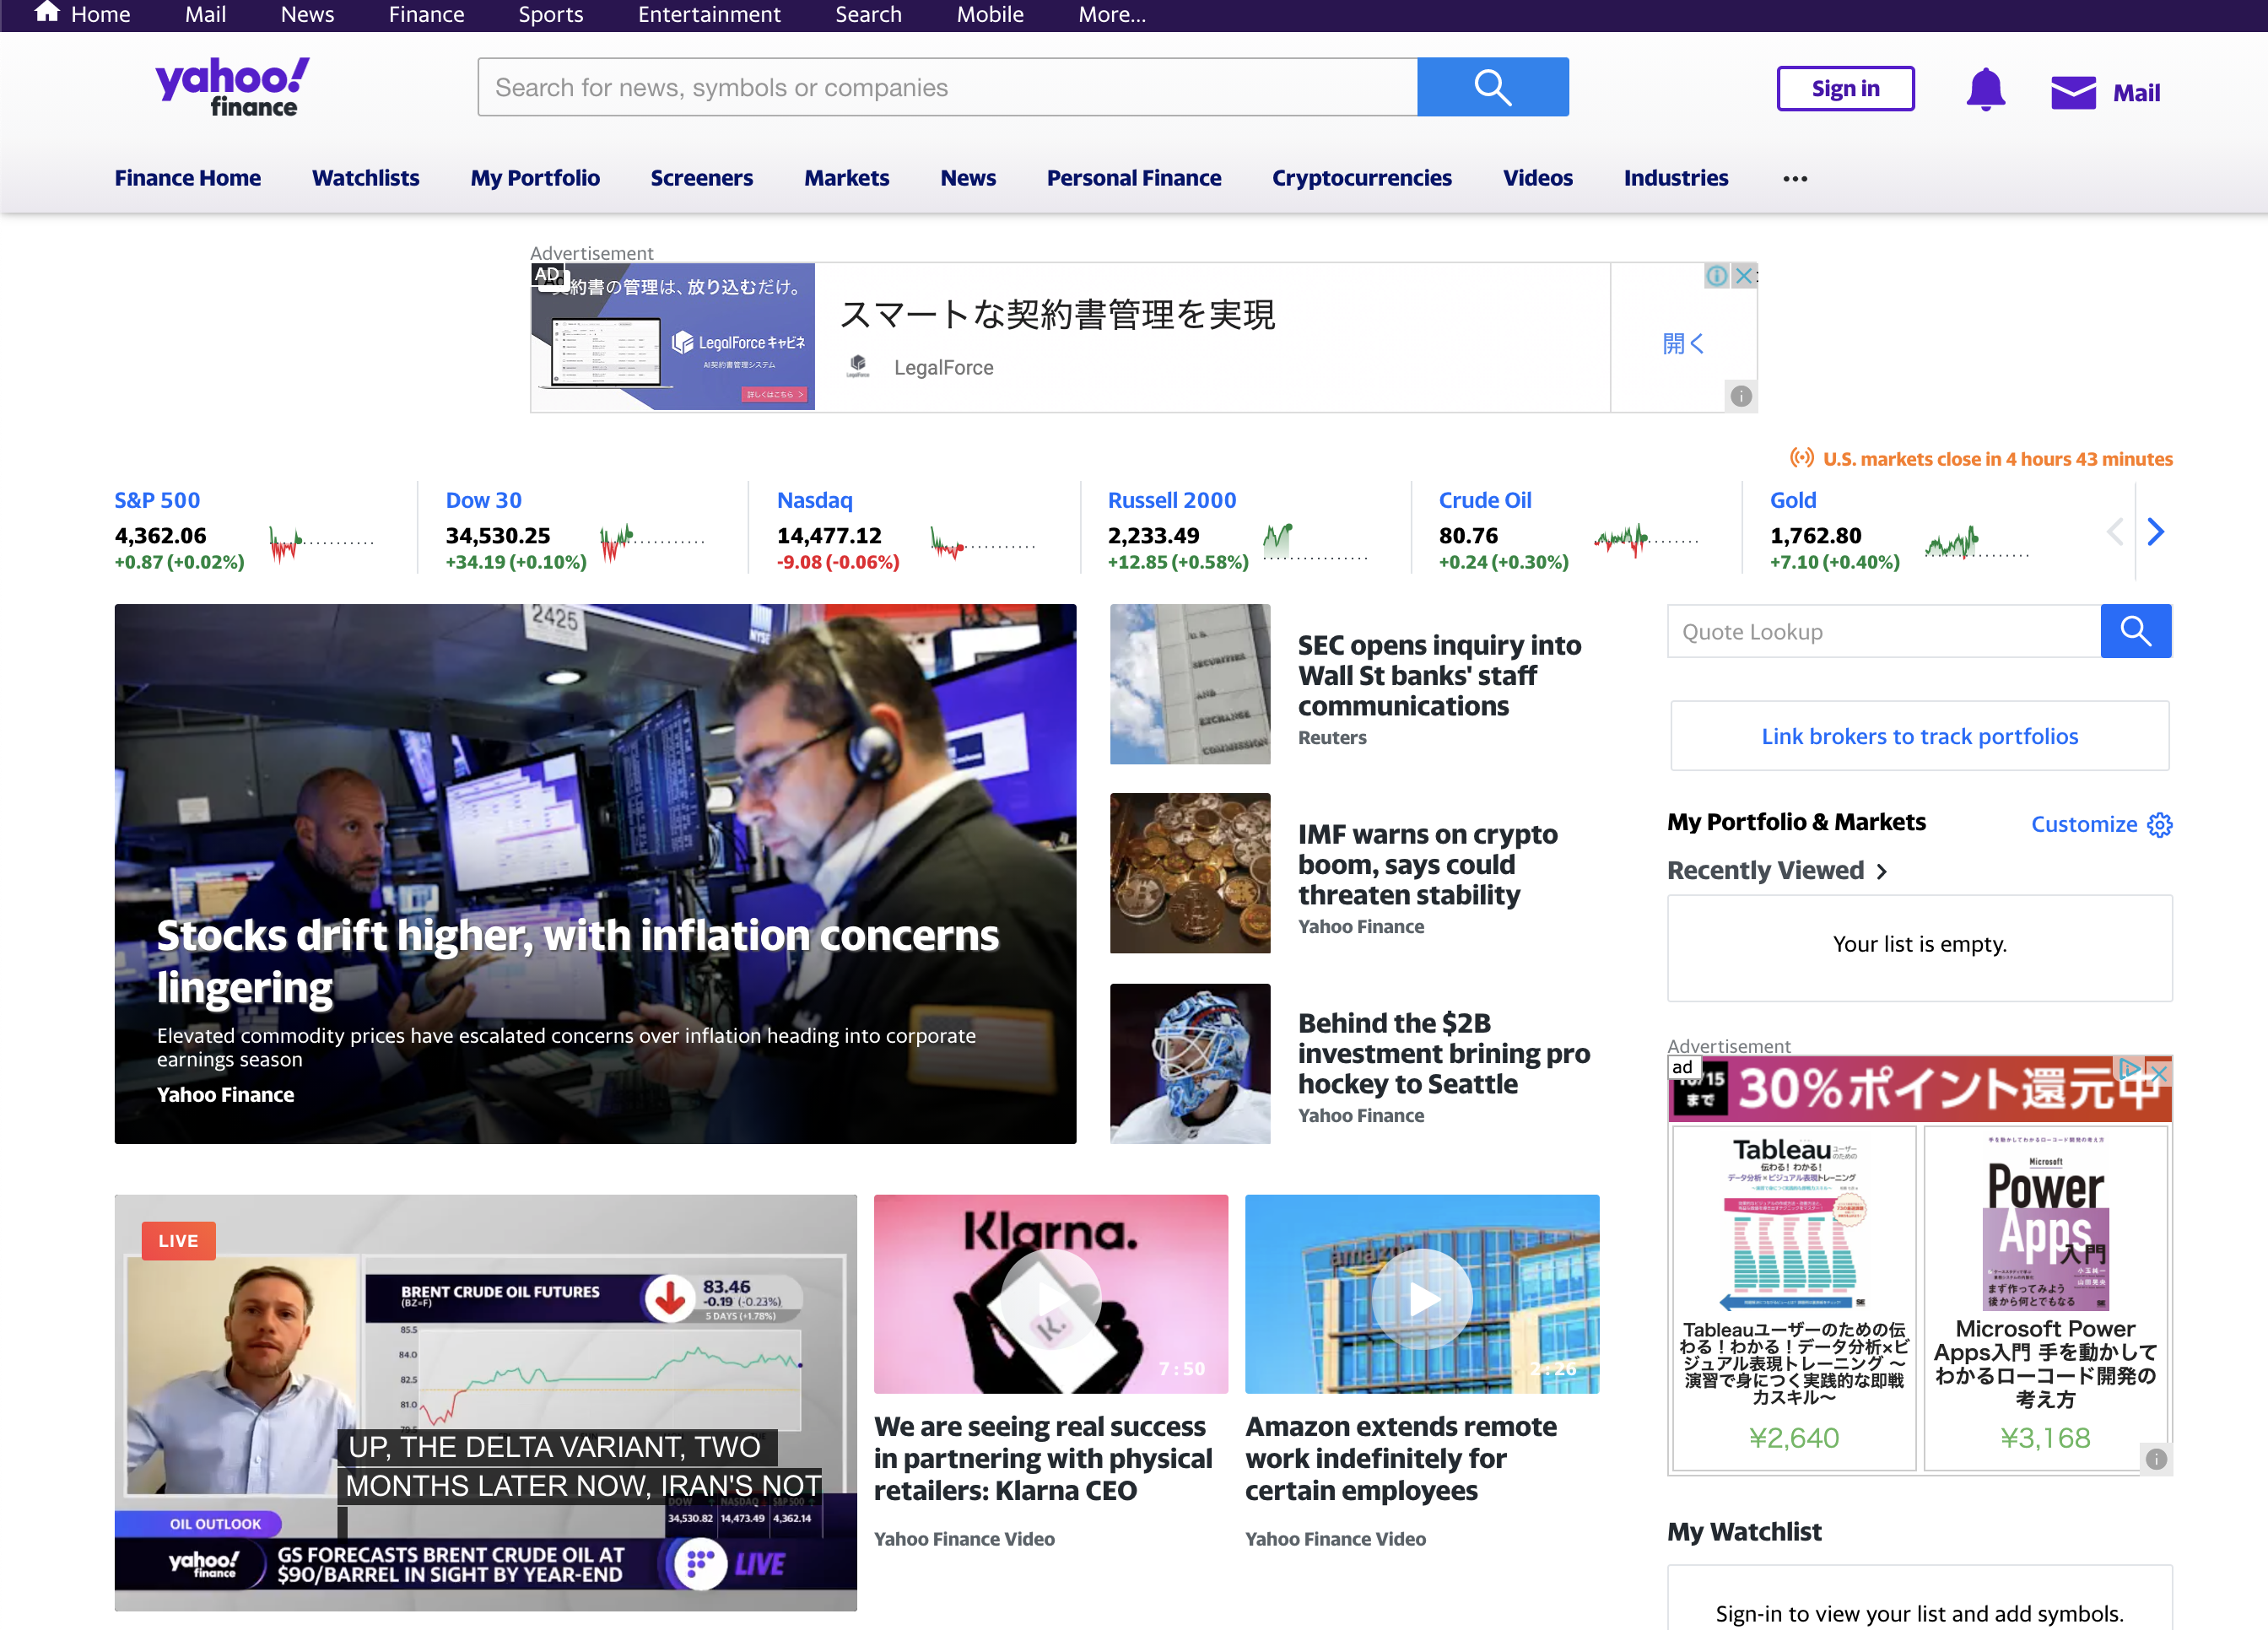Open Sports in top bar menu
The image size is (2268, 1630).
coord(550,14)
